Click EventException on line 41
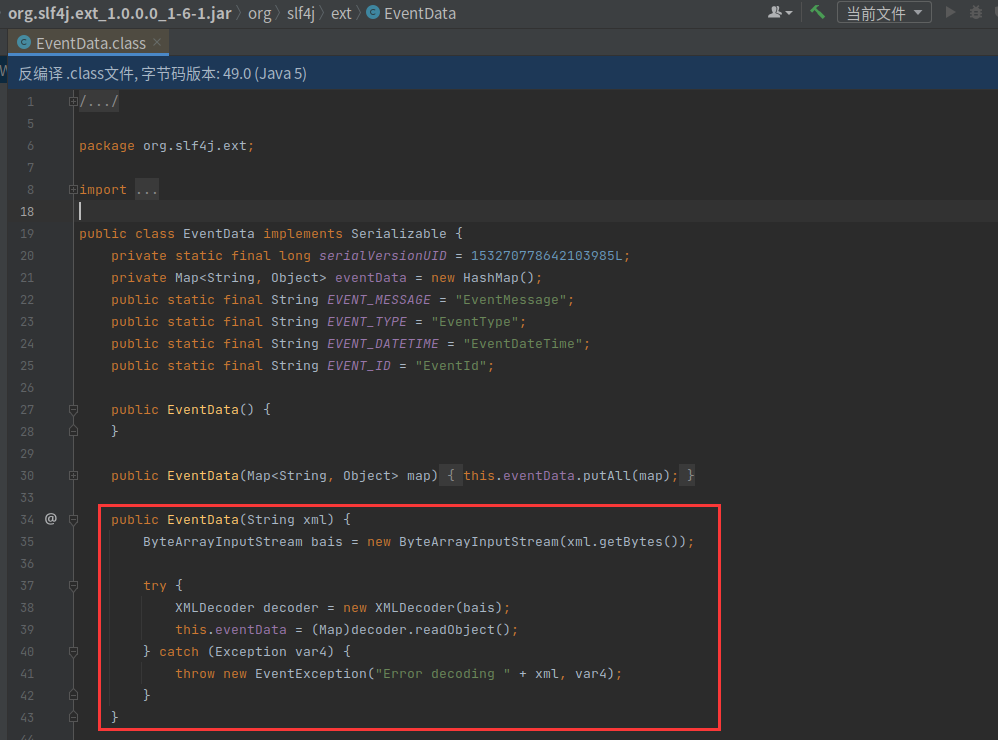 coord(311,673)
